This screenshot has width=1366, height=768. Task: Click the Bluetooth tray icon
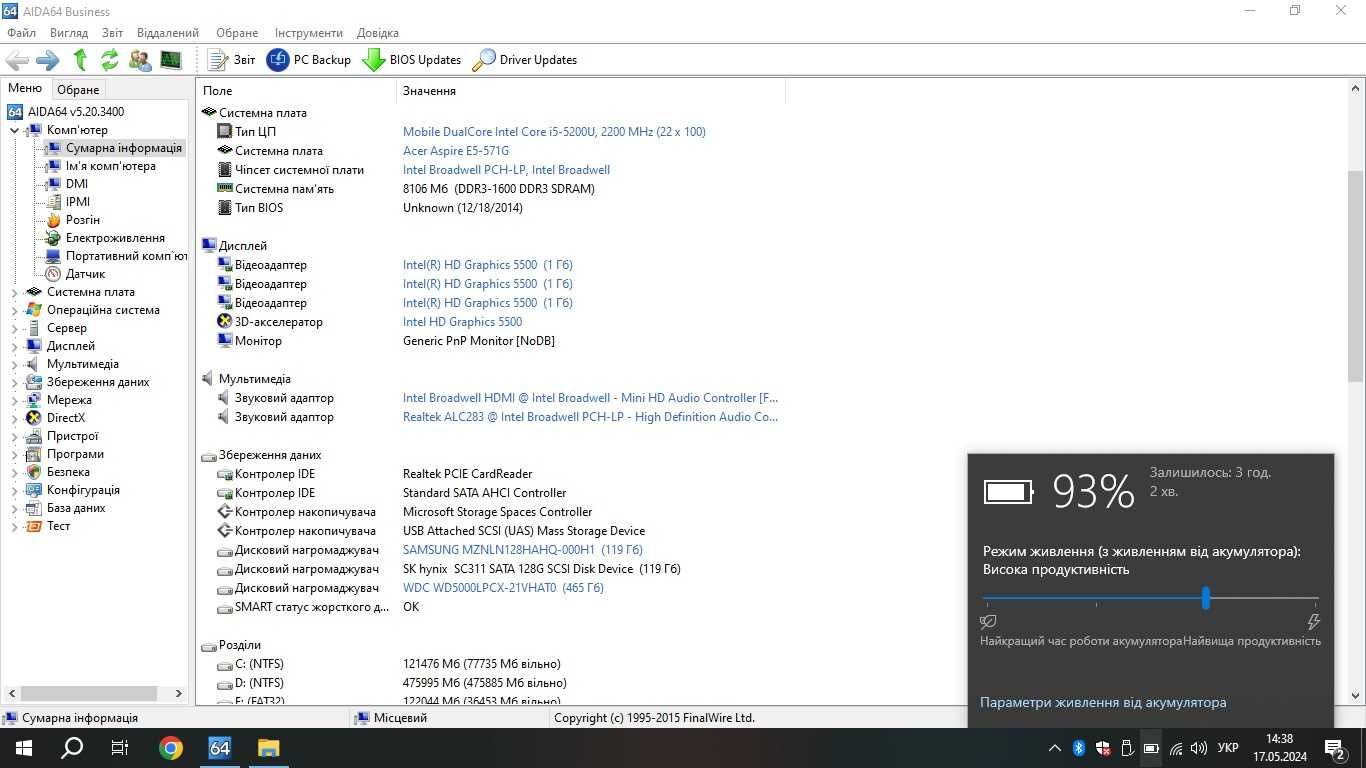click(x=1079, y=747)
